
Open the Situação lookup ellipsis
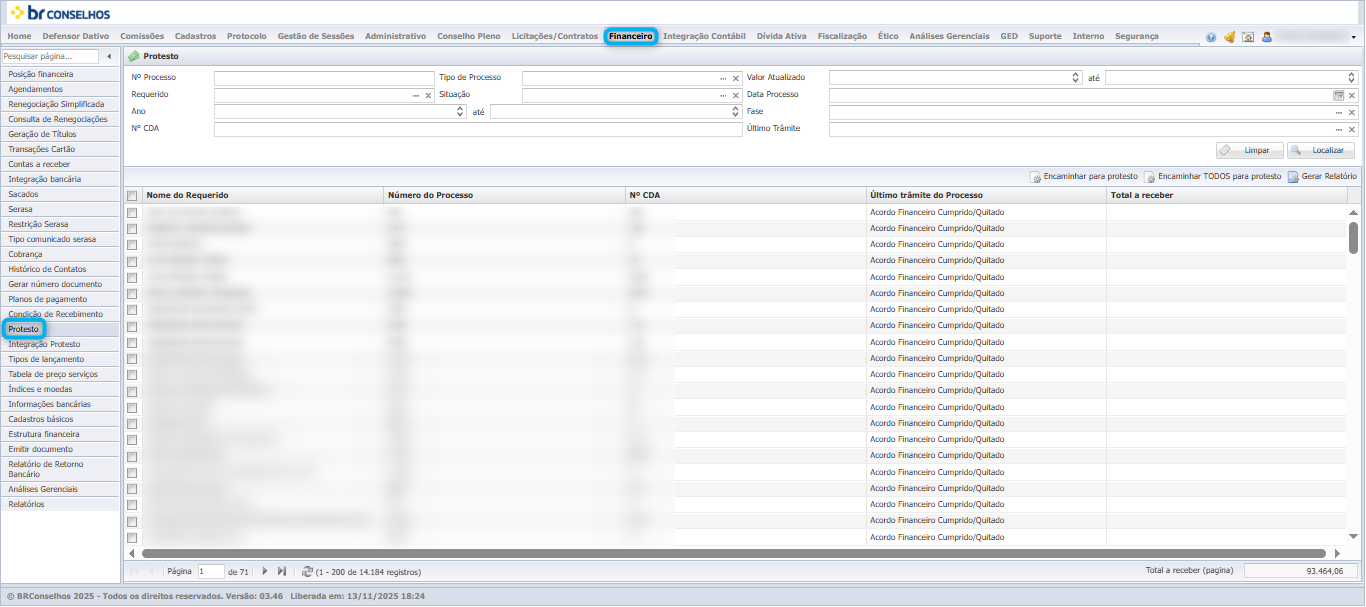tap(723, 95)
